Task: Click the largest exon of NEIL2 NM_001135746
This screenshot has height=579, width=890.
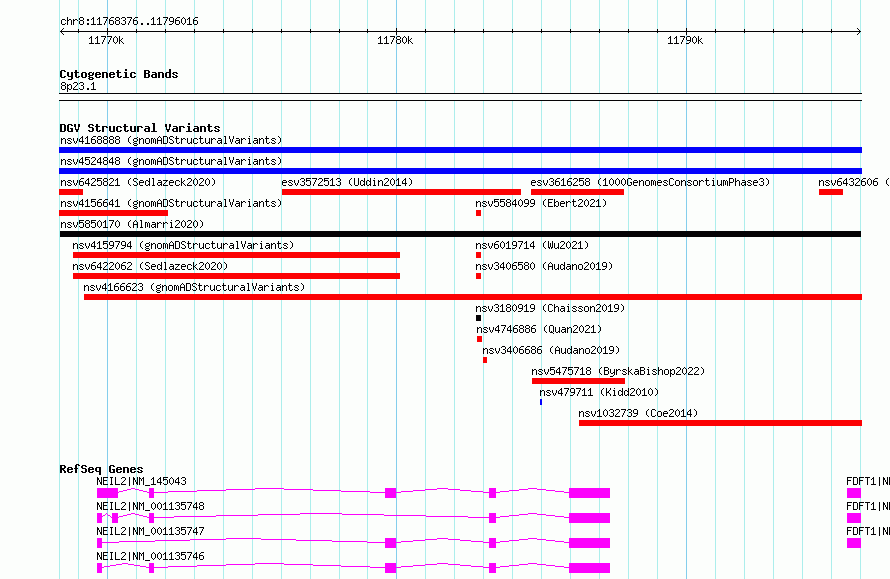Action: point(590,568)
